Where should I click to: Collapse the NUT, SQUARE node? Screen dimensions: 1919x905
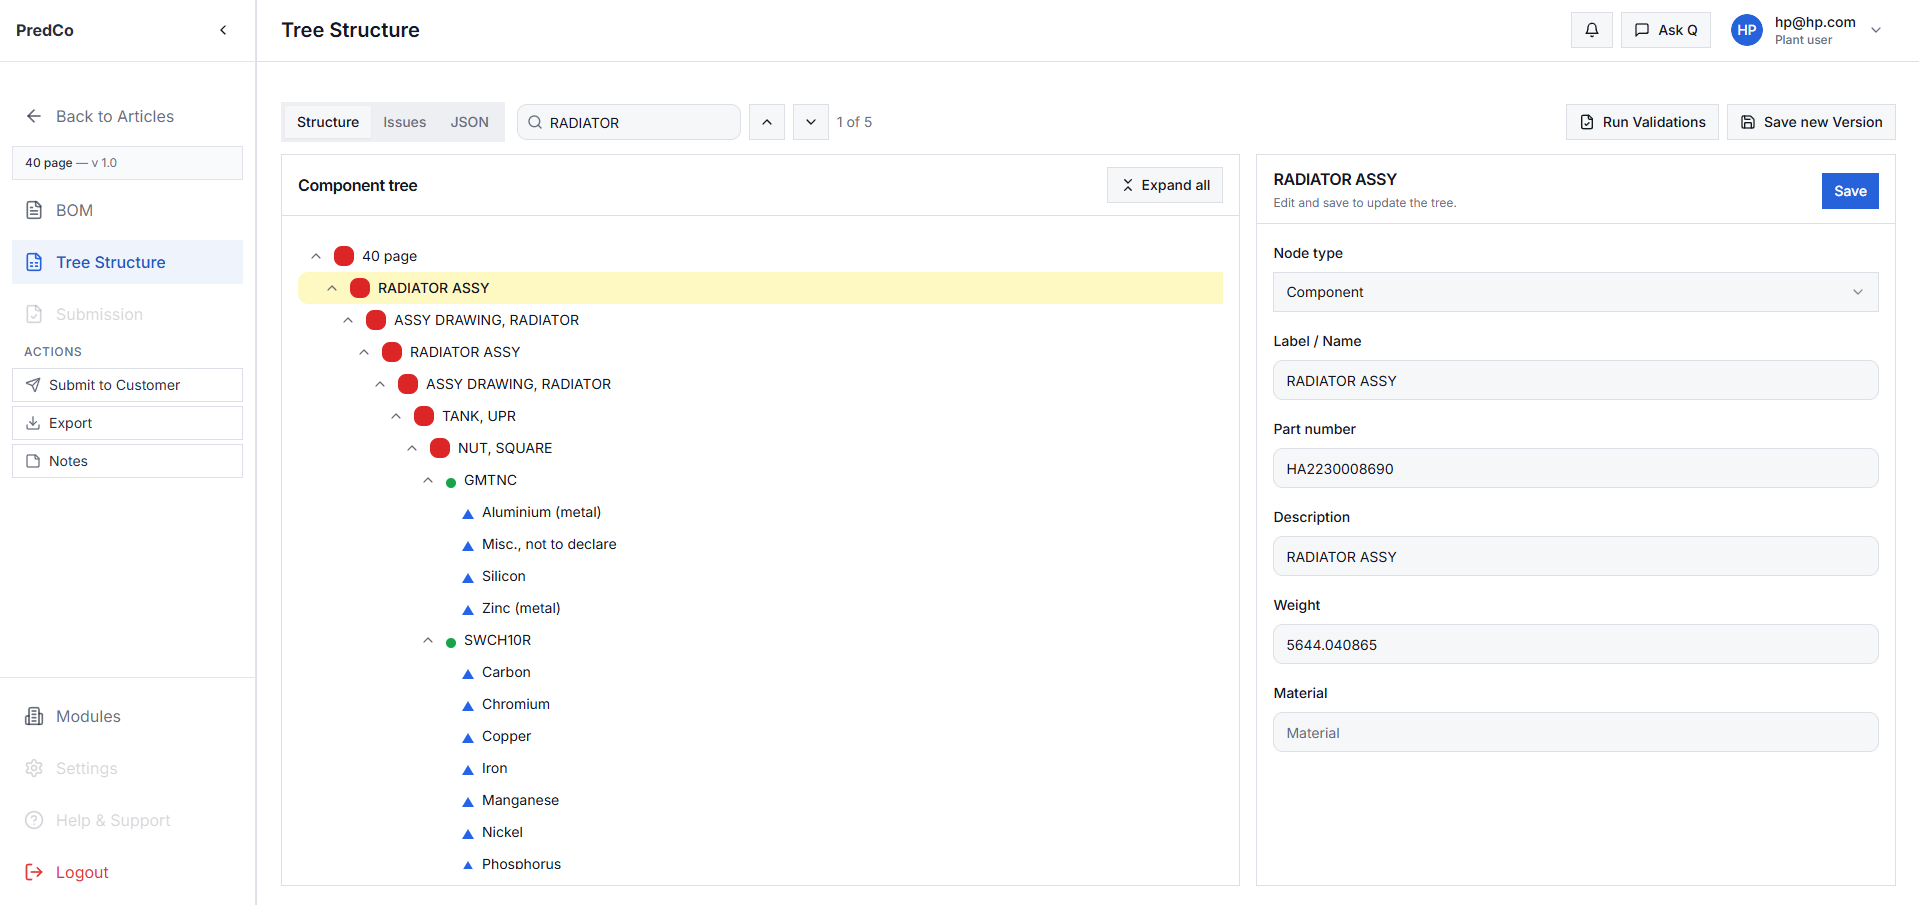pyautogui.click(x=412, y=448)
